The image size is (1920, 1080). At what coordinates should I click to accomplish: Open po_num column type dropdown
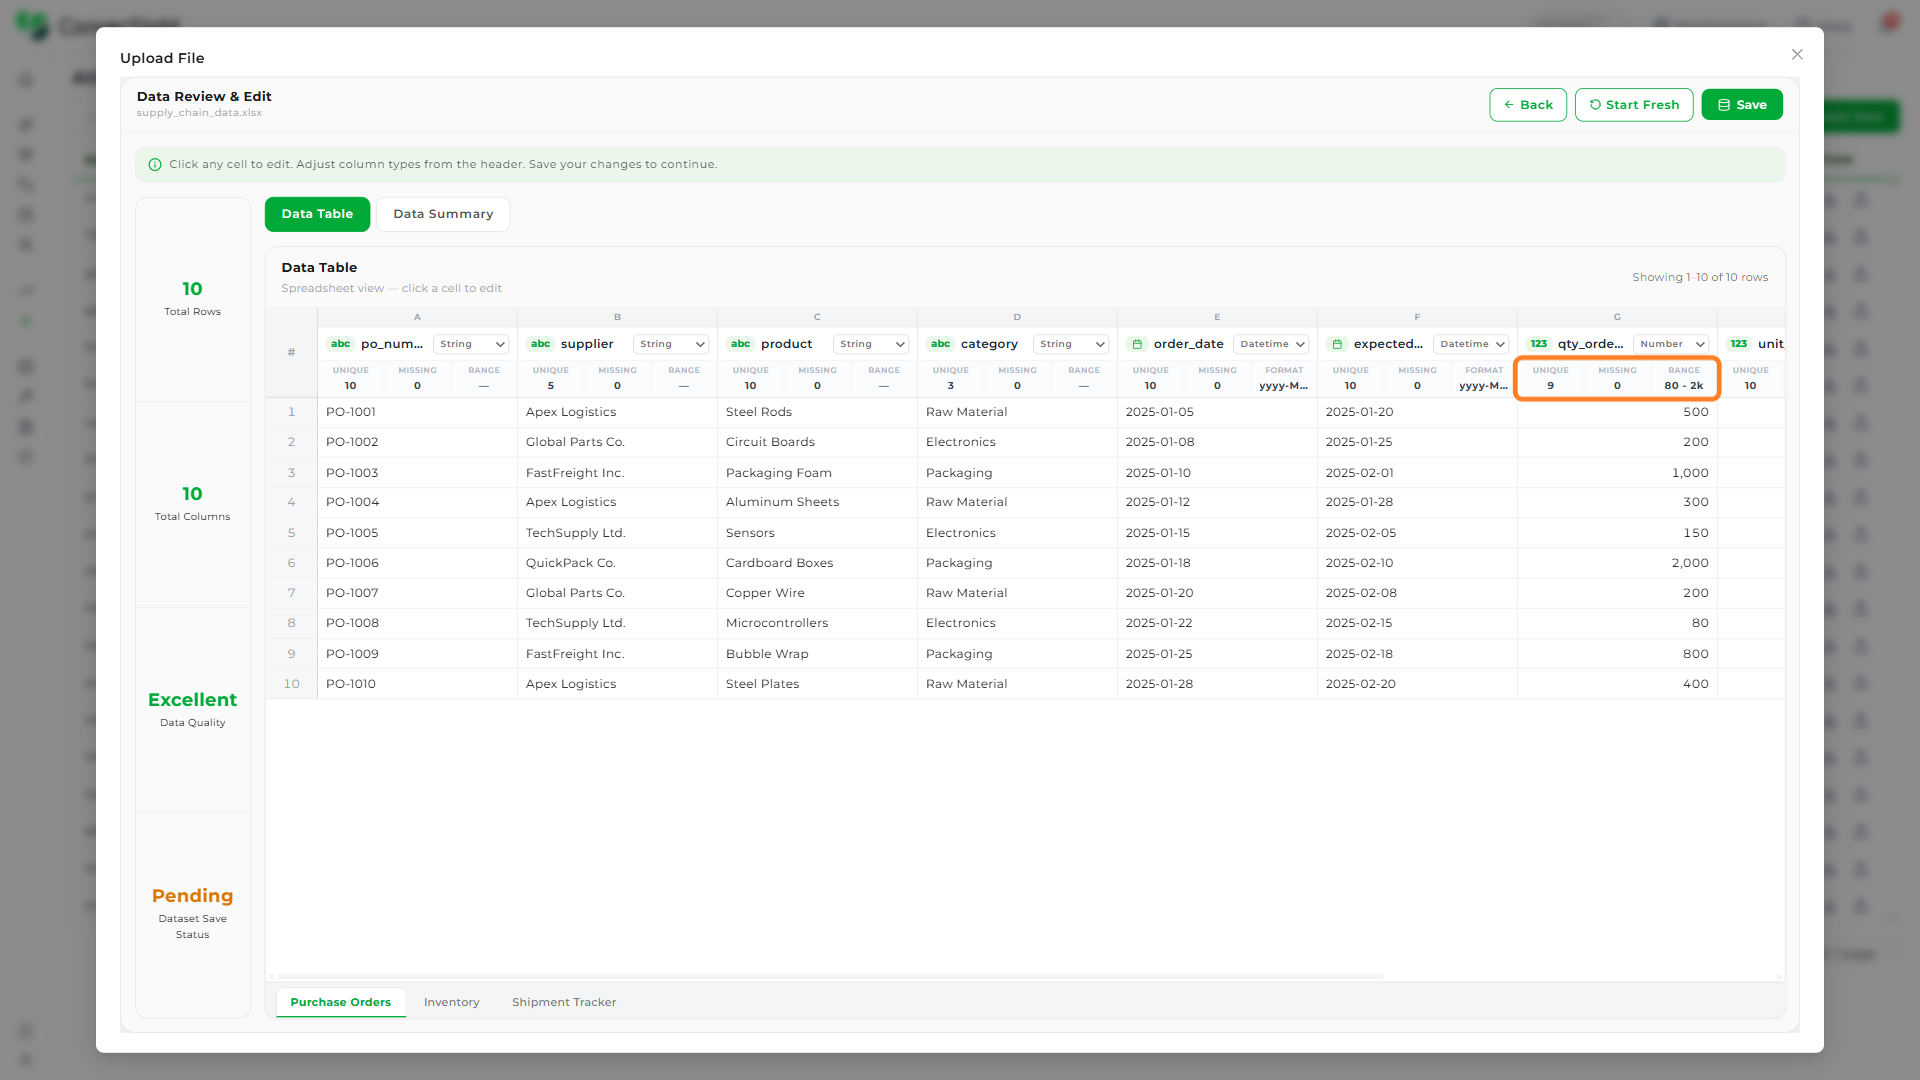[x=471, y=344]
